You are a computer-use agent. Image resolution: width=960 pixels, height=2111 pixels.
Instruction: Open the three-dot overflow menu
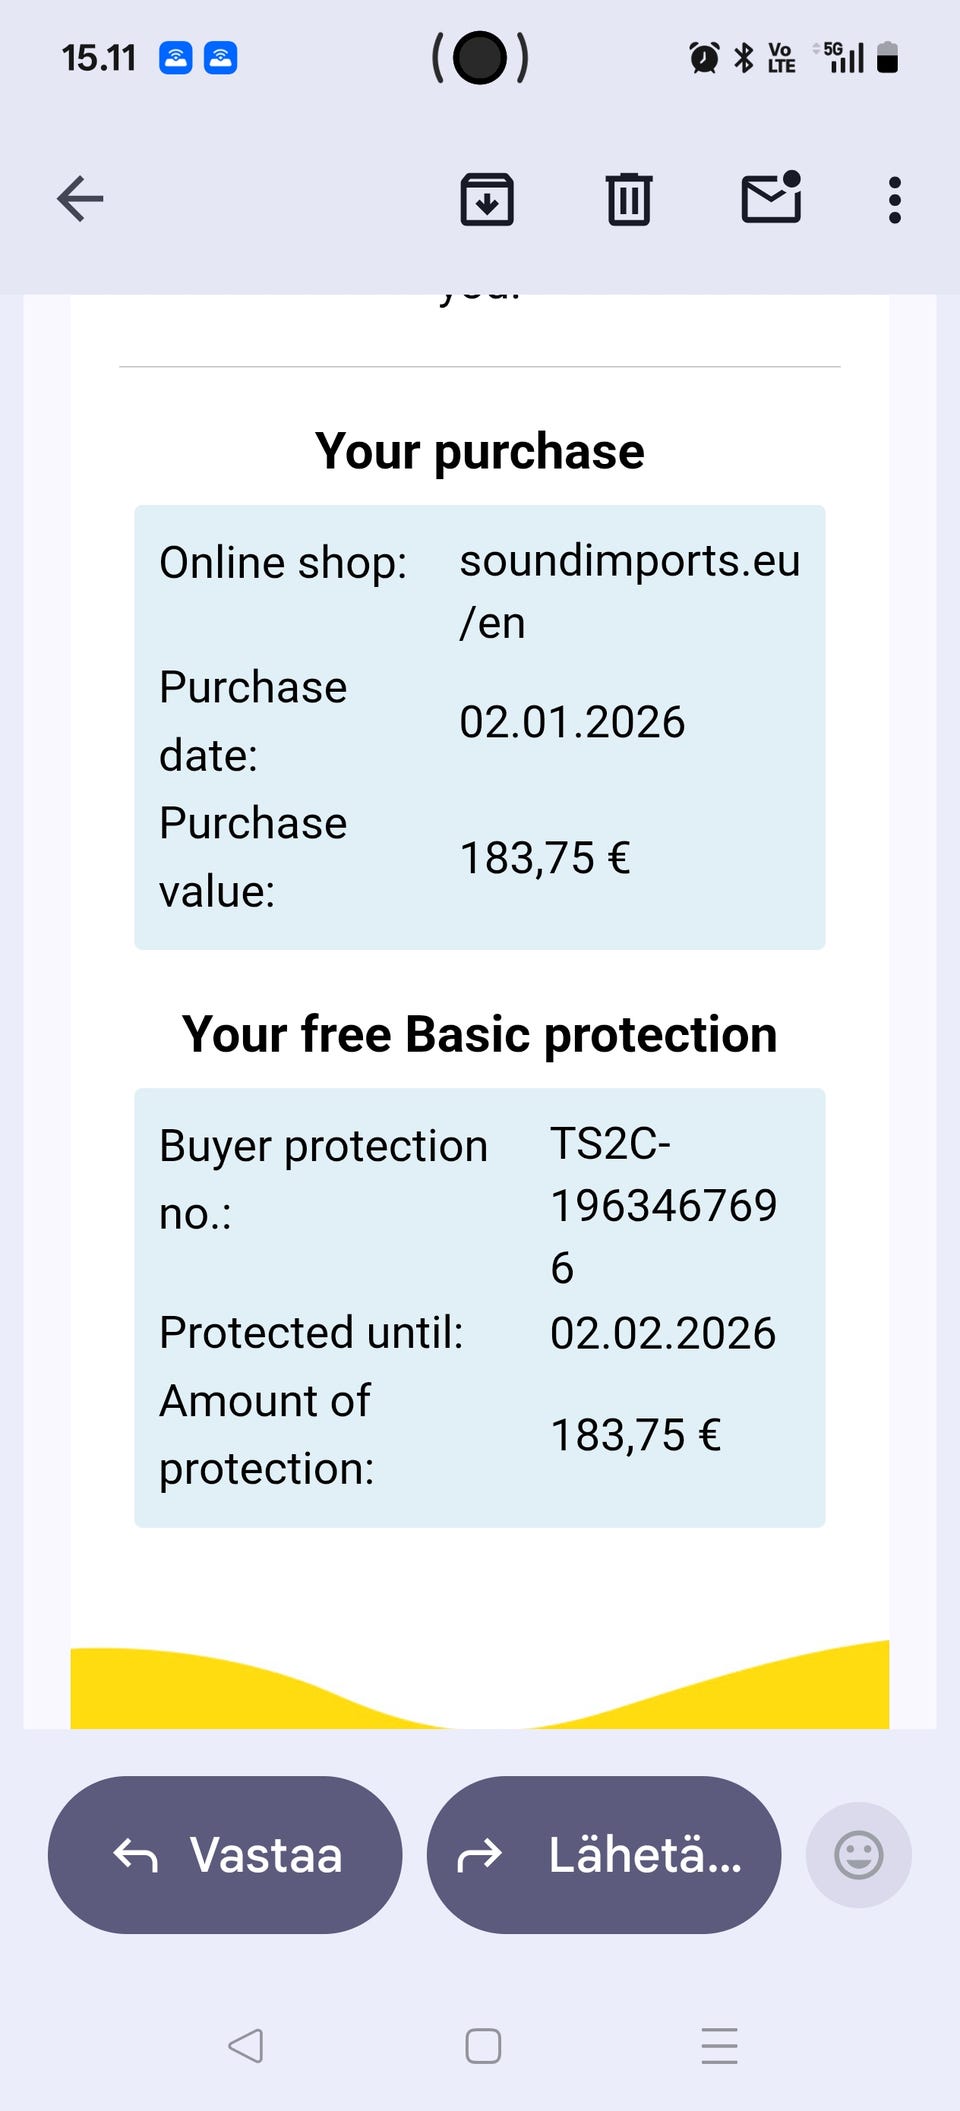click(x=895, y=200)
